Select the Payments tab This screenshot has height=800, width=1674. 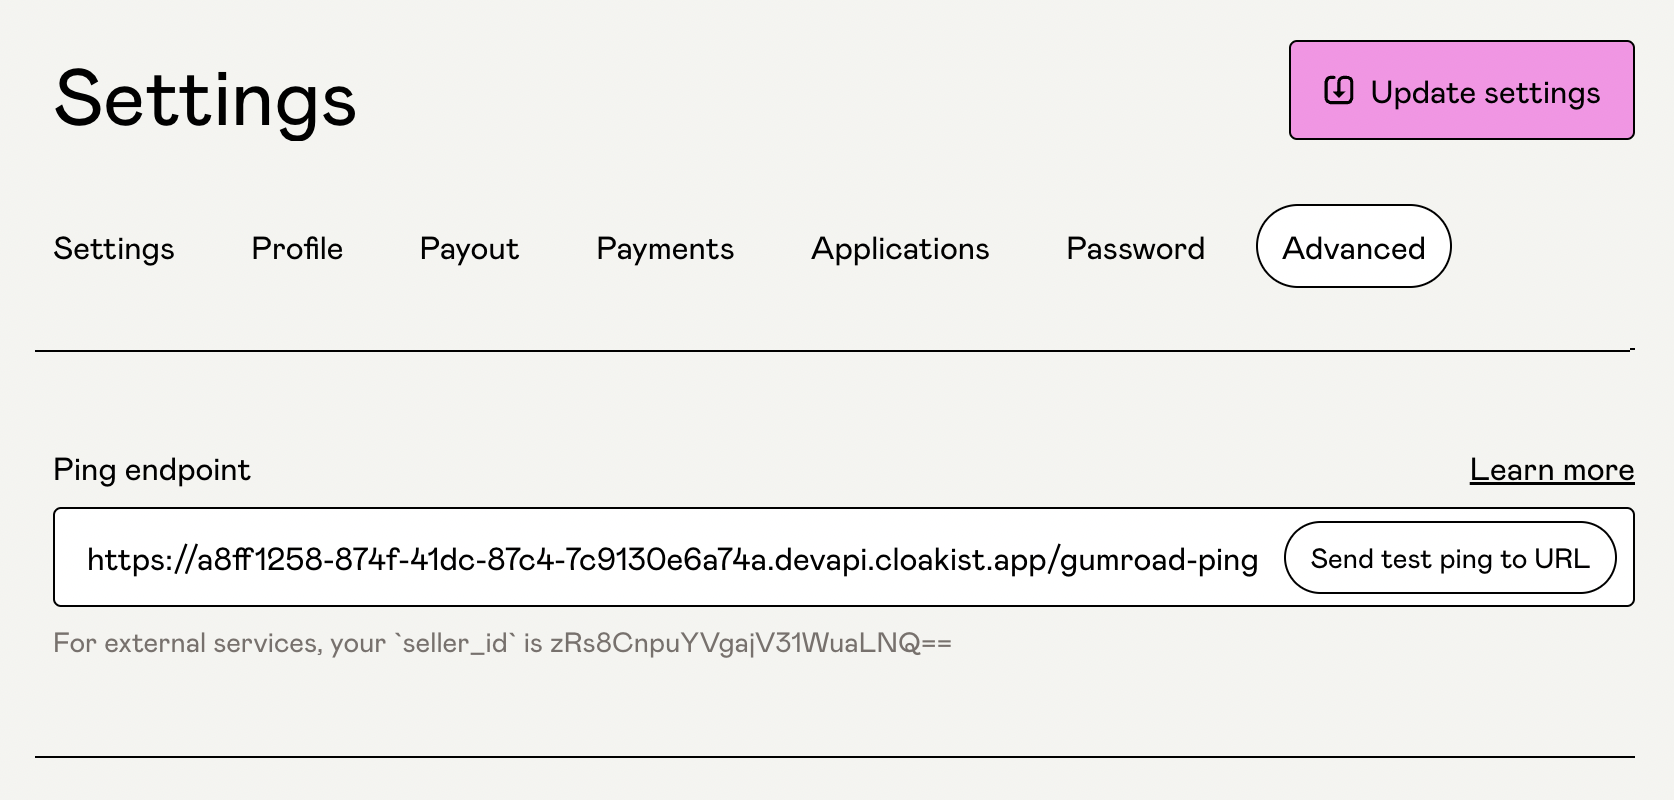click(665, 248)
